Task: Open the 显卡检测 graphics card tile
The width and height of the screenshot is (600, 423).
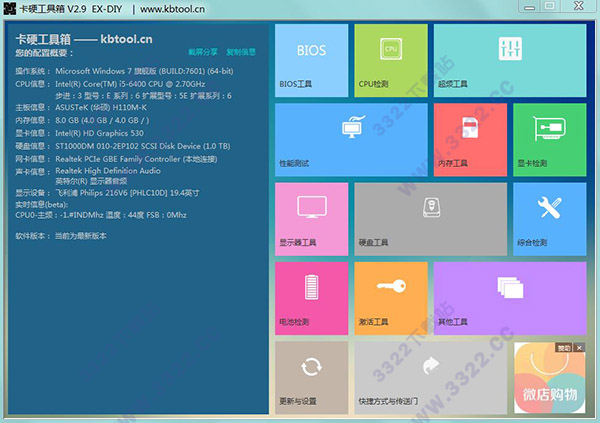Action: coord(549,140)
